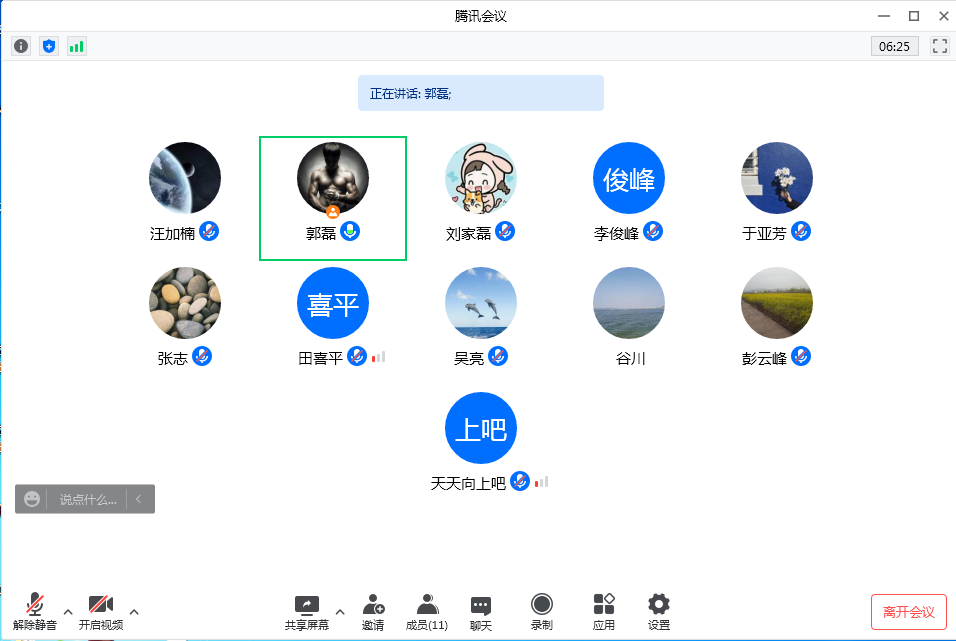956x641 pixels.
Task: Click the name label 张志
Action: click(x=173, y=359)
